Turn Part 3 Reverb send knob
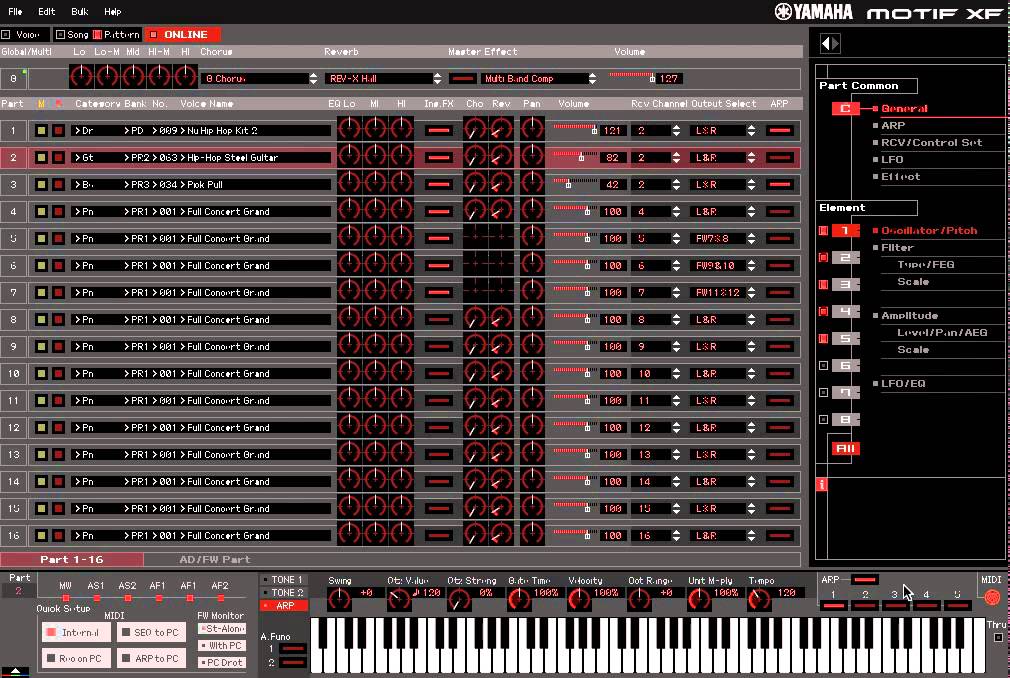 pos(500,184)
